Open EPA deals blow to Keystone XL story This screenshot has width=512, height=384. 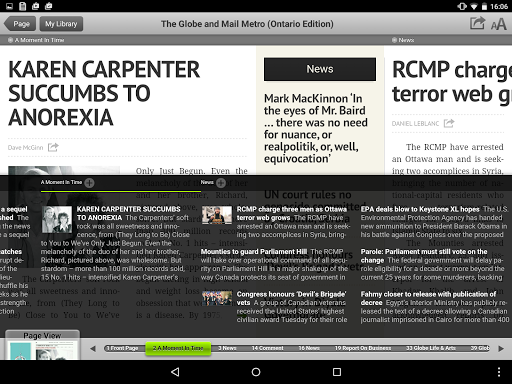tap(434, 222)
